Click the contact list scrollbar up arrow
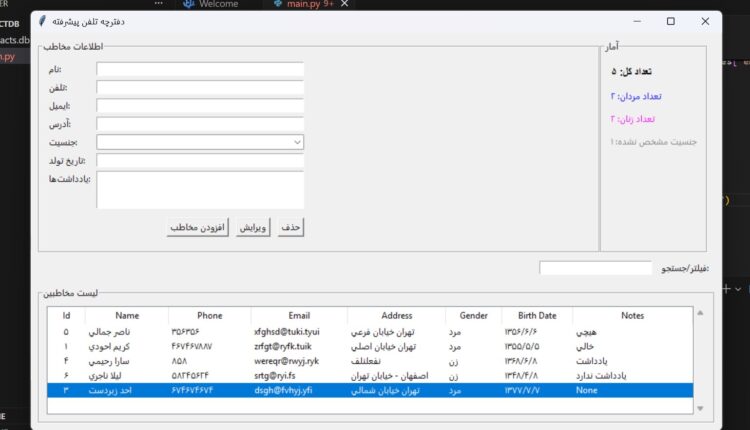The width and height of the screenshot is (750, 430). (x=700, y=313)
